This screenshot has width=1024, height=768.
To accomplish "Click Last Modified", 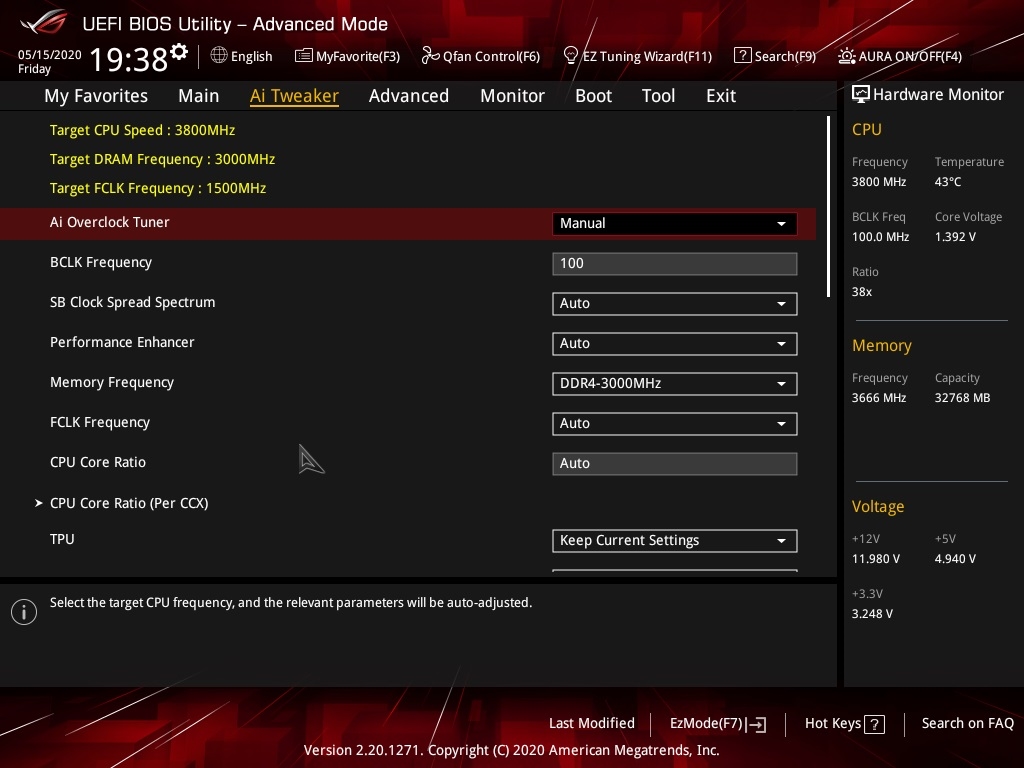I will point(592,724).
